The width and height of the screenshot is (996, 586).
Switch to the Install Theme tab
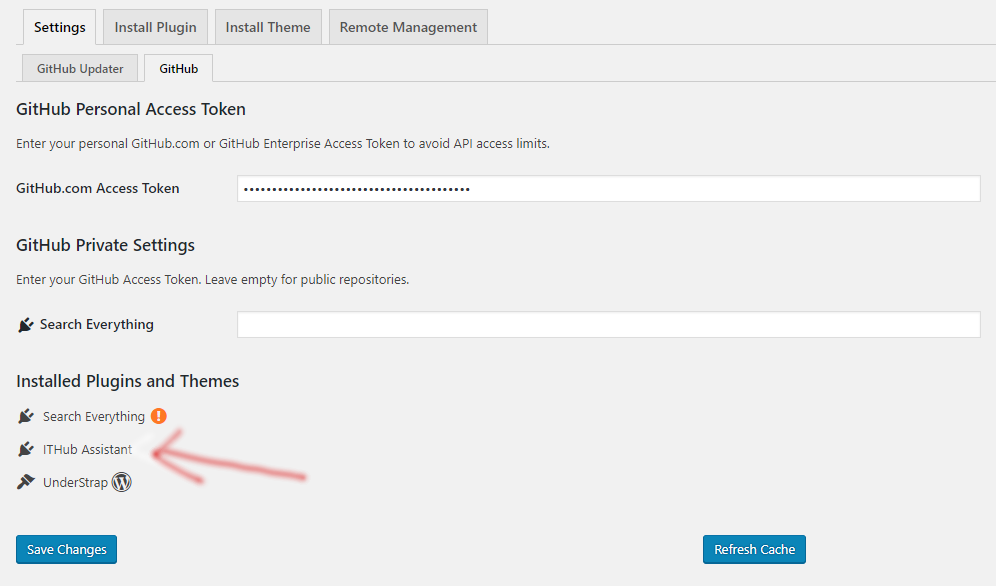[x=268, y=27]
